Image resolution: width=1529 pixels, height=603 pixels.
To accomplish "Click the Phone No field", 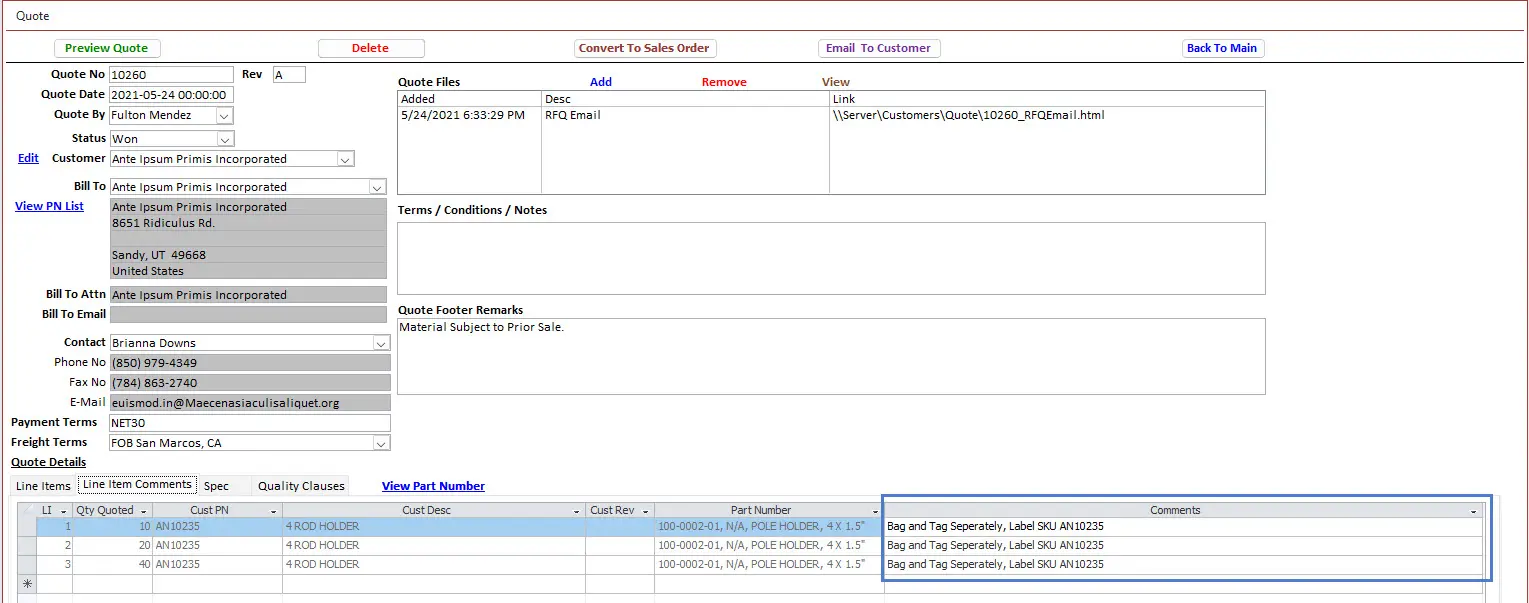I will click(250, 363).
